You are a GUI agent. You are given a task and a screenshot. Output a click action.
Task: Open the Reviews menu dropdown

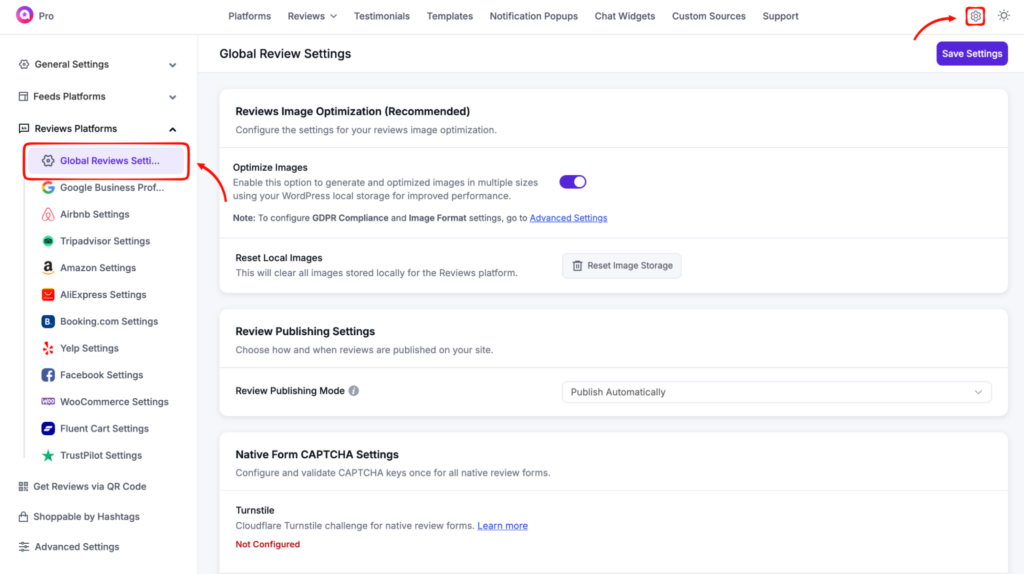coord(312,16)
